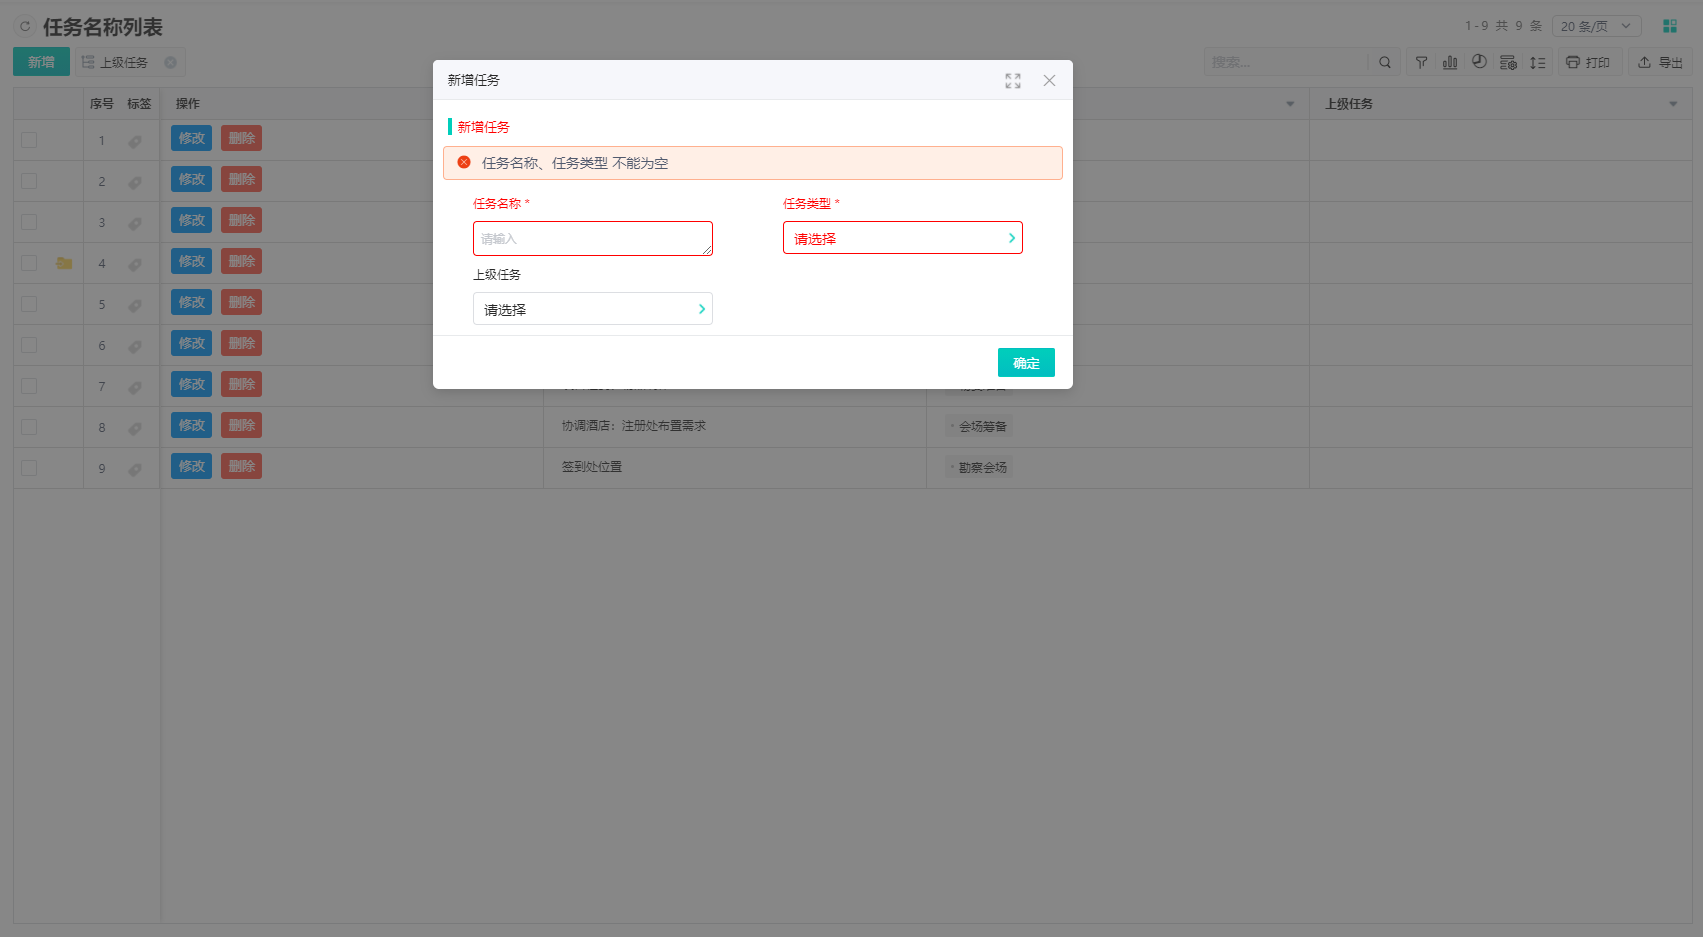
Task: Click the search magnifier icon in the toolbar
Action: pyautogui.click(x=1385, y=62)
